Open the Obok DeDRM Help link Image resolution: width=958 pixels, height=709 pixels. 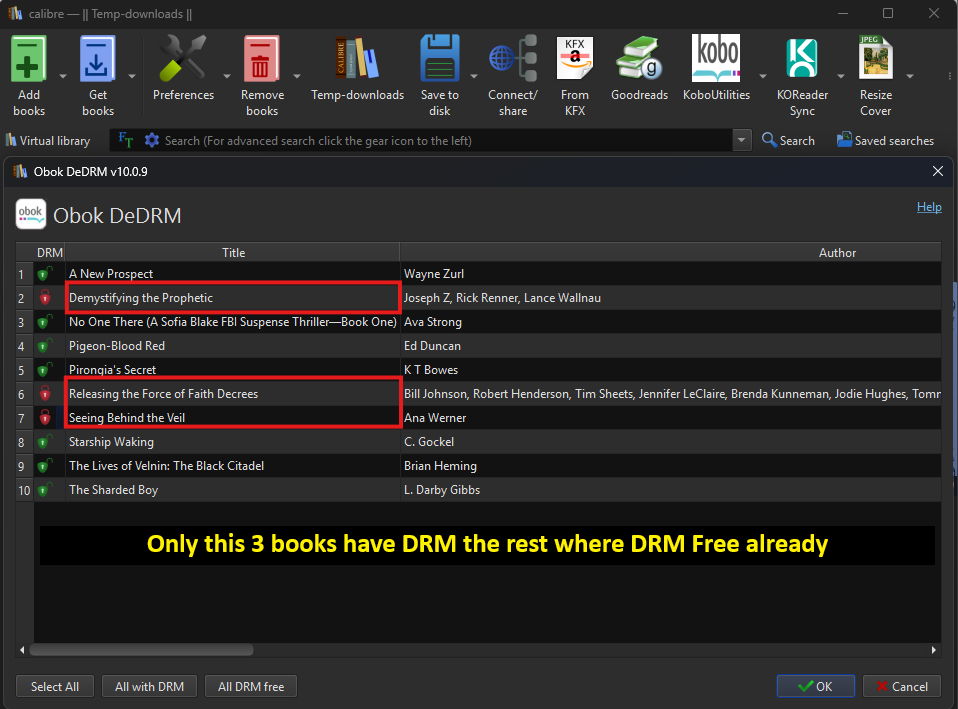[928, 207]
